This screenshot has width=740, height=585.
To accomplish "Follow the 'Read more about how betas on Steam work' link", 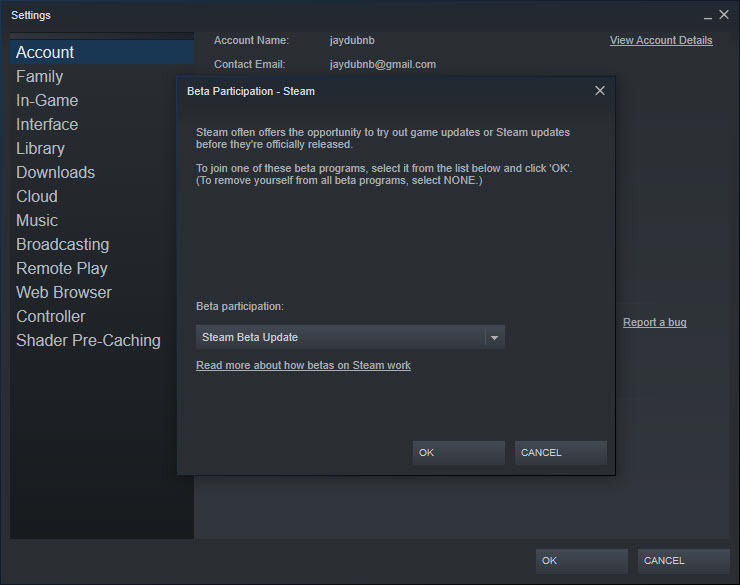I will pyautogui.click(x=303, y=366).
